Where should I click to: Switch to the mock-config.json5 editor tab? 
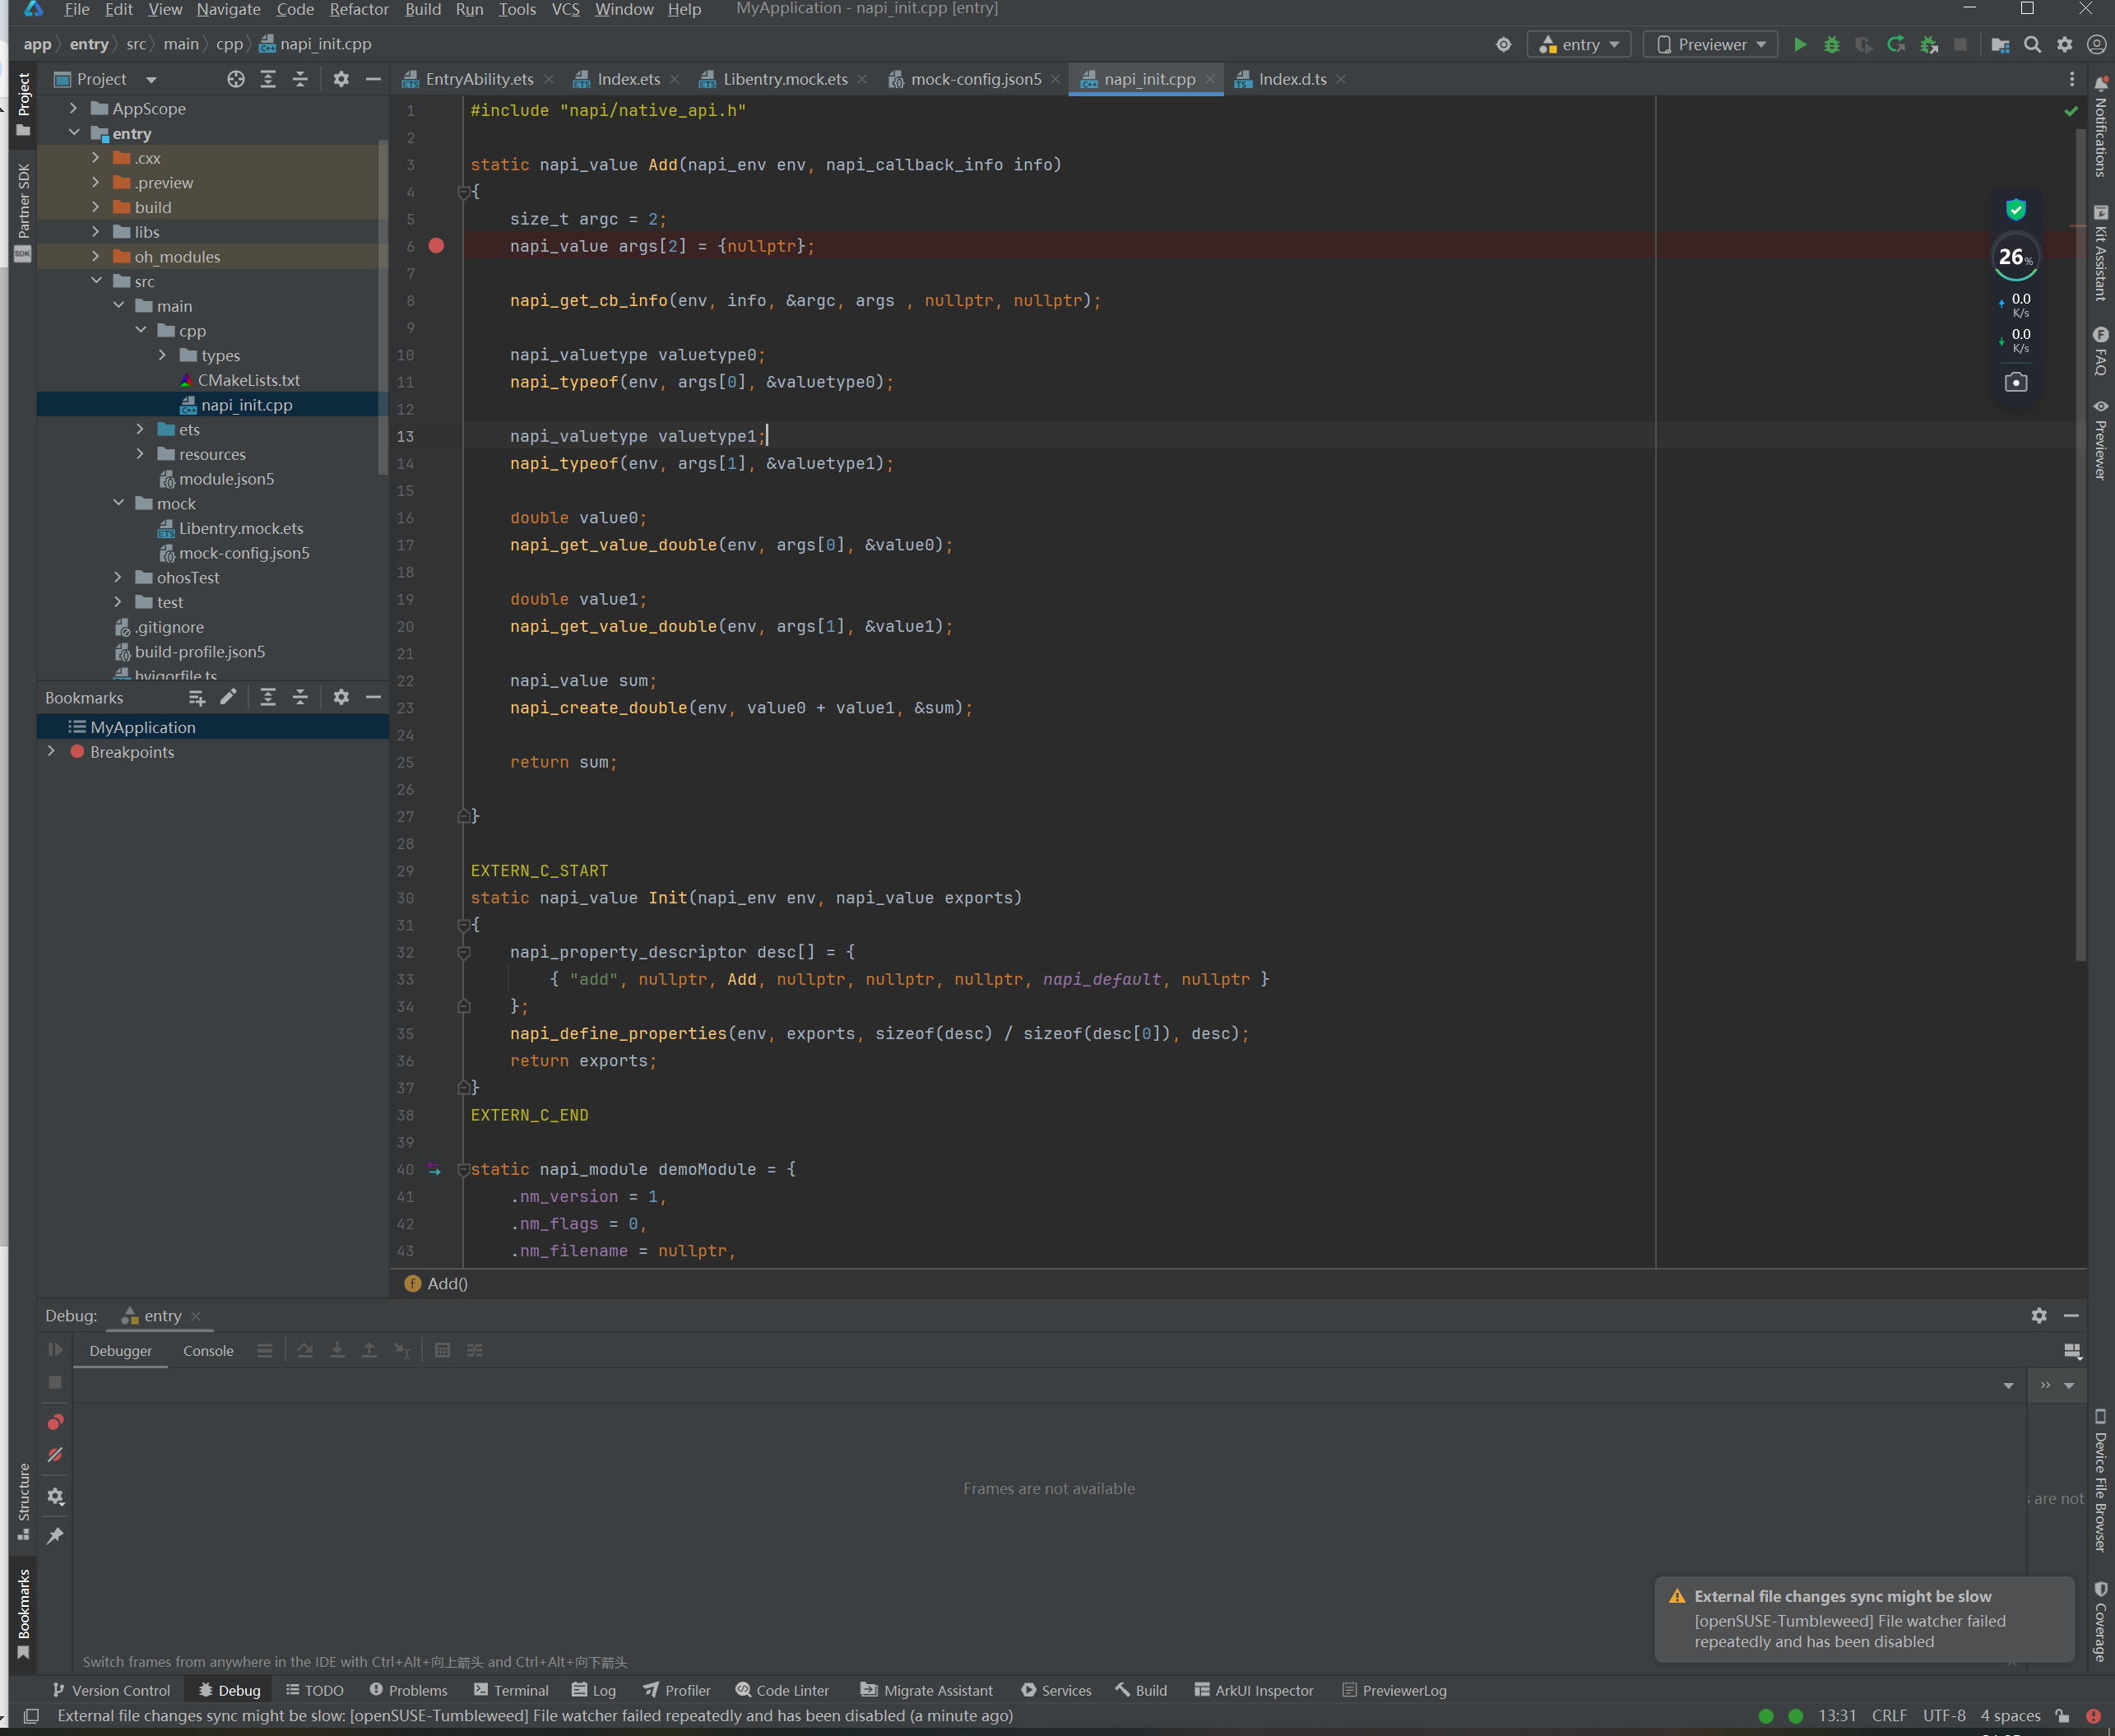(x=975, y=79)
